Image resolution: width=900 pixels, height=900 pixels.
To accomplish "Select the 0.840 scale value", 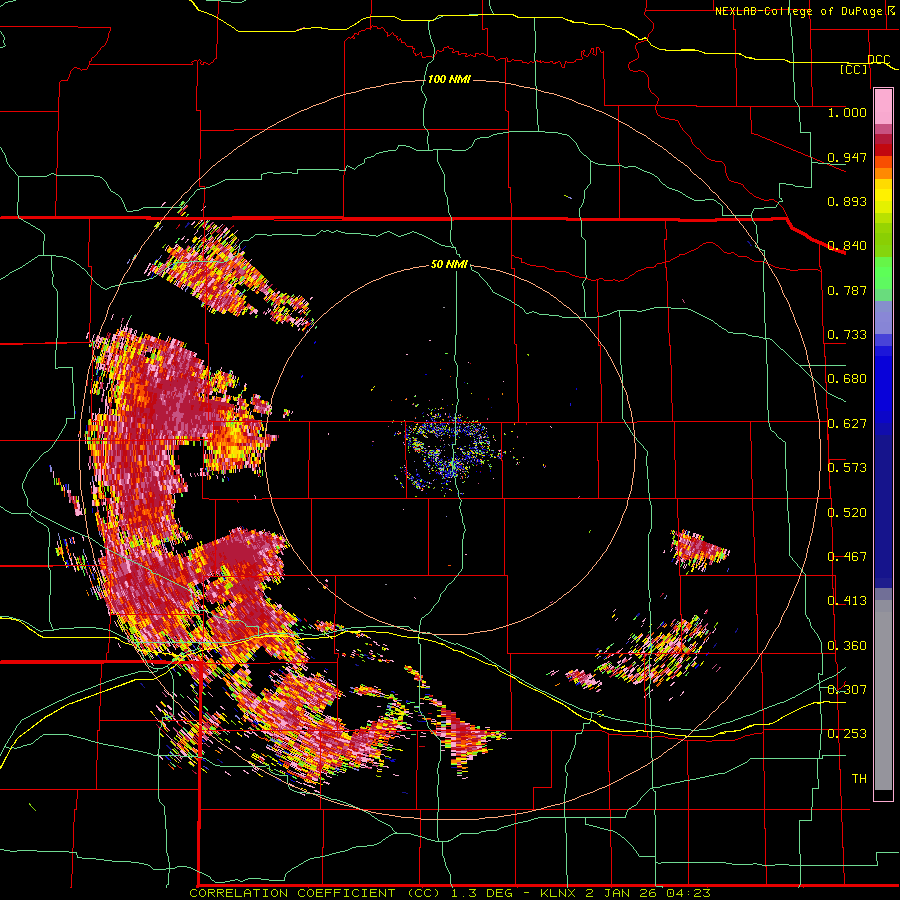I will (847, 246).
